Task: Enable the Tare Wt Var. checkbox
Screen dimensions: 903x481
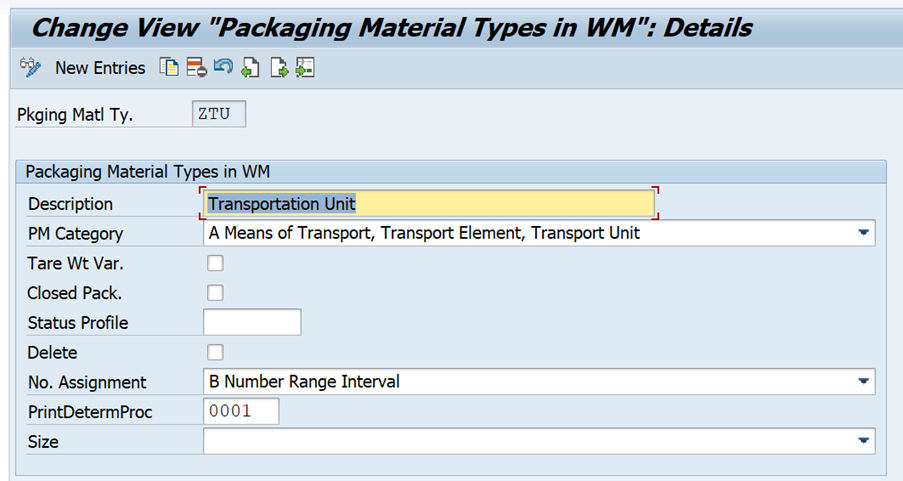Action: coord(215,264)
